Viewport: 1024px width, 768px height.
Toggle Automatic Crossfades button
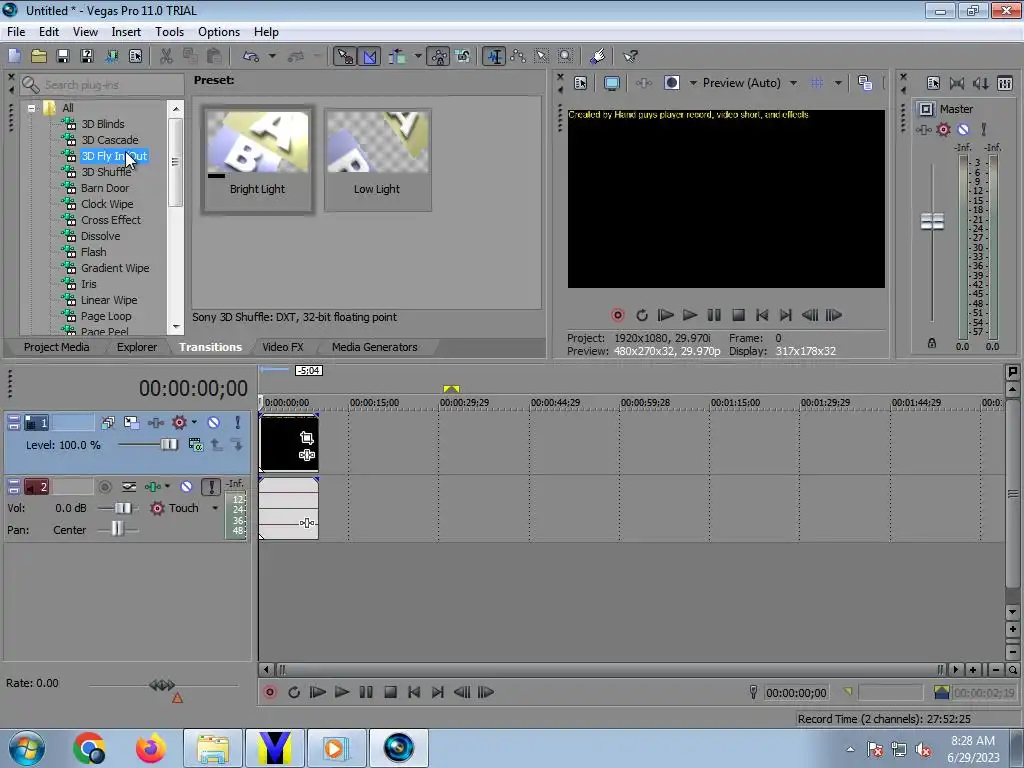(370, 56)
